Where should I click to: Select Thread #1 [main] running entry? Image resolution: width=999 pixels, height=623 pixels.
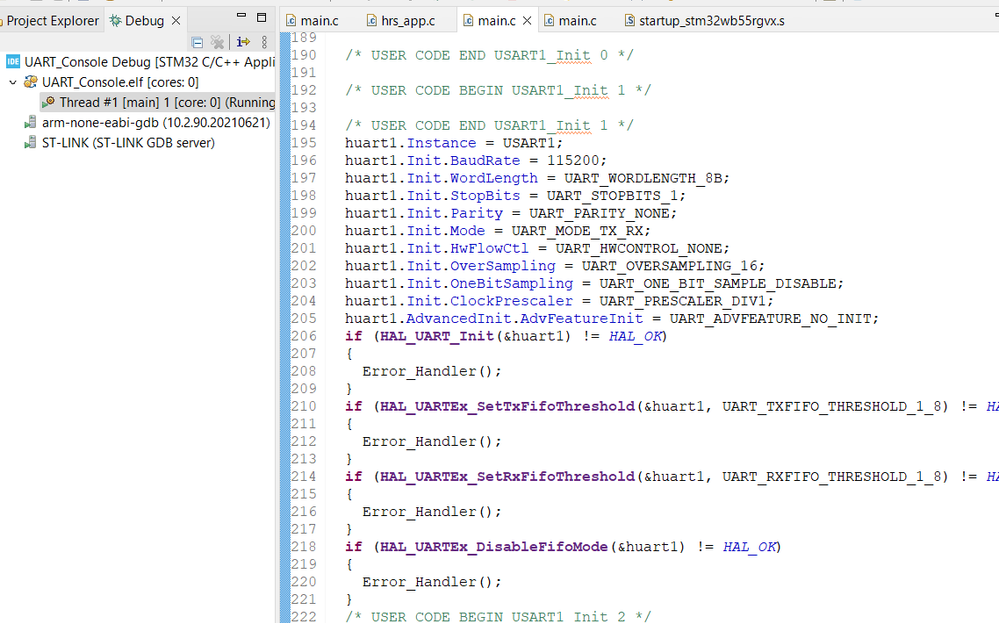(167, 103)
